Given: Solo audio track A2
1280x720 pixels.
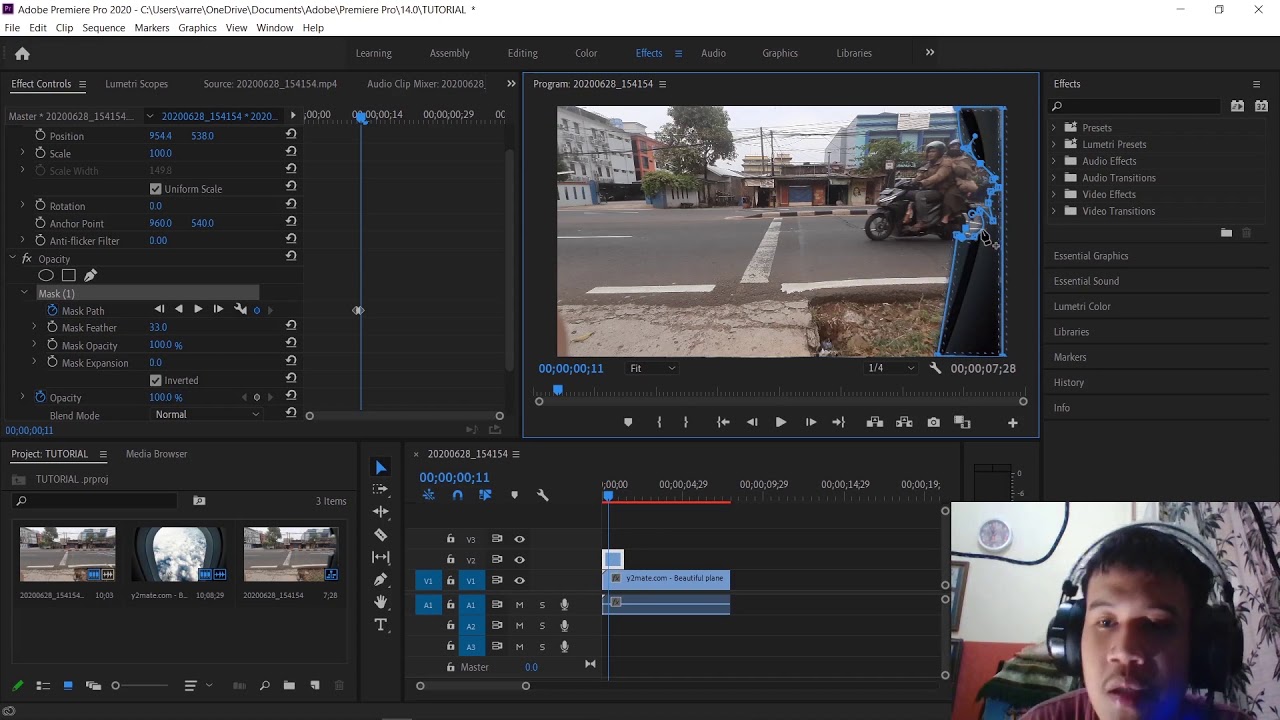Looking at the screenshot, I should coord(542,626).
